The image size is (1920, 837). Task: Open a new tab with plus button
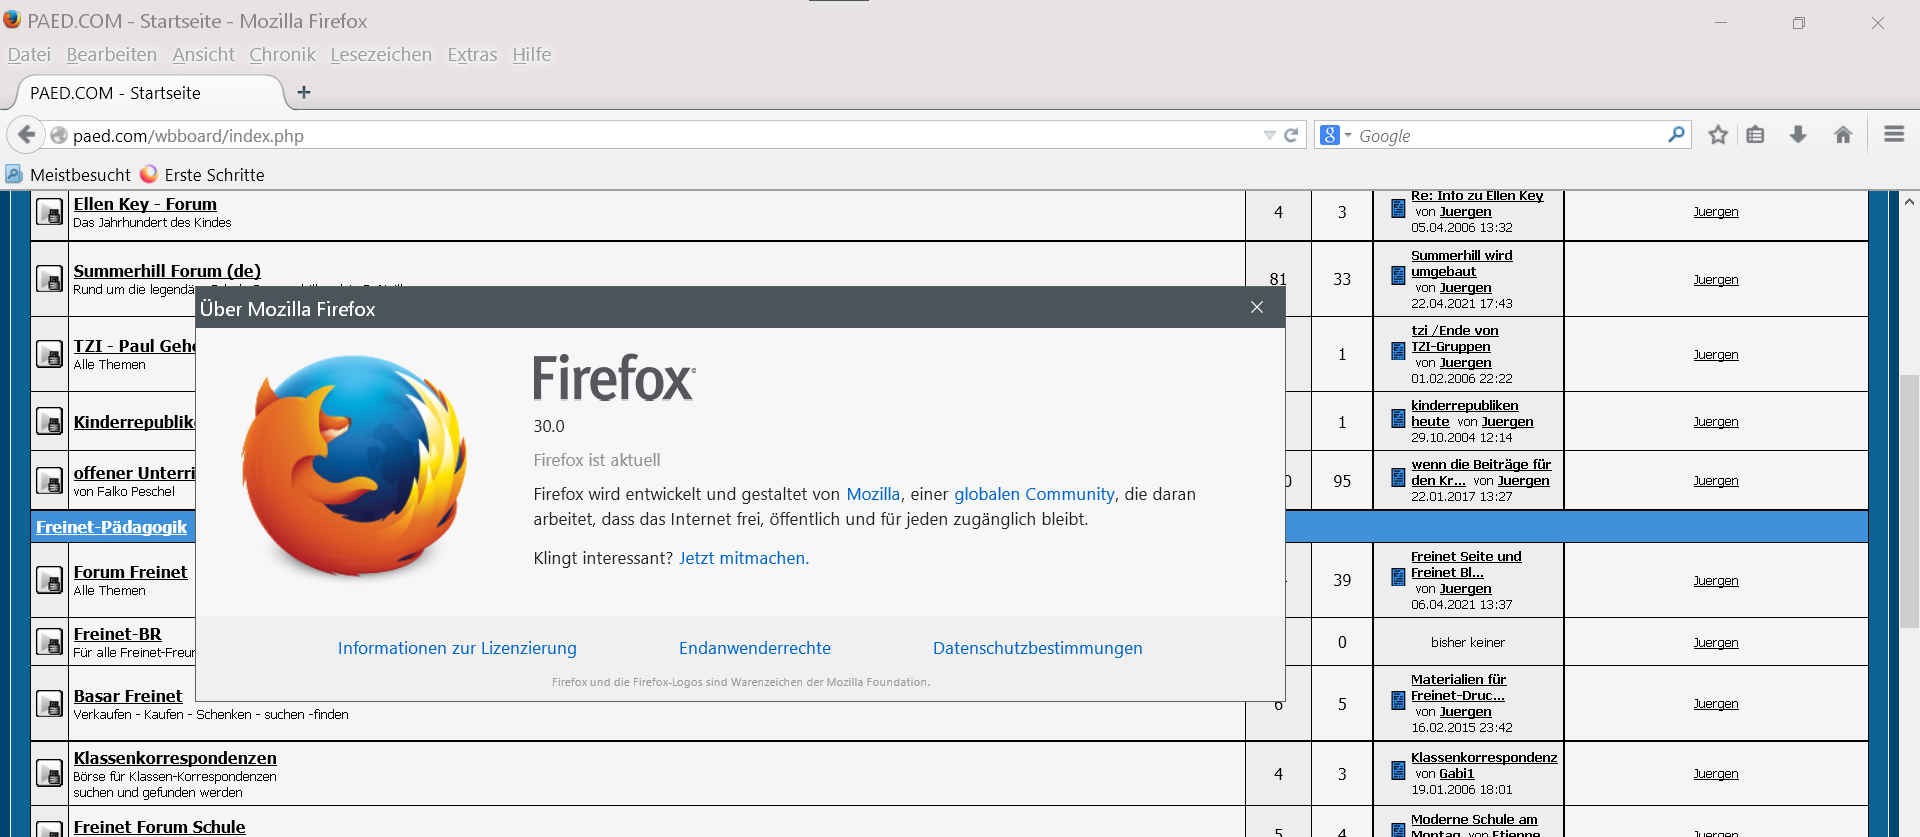tap(304, 93)
